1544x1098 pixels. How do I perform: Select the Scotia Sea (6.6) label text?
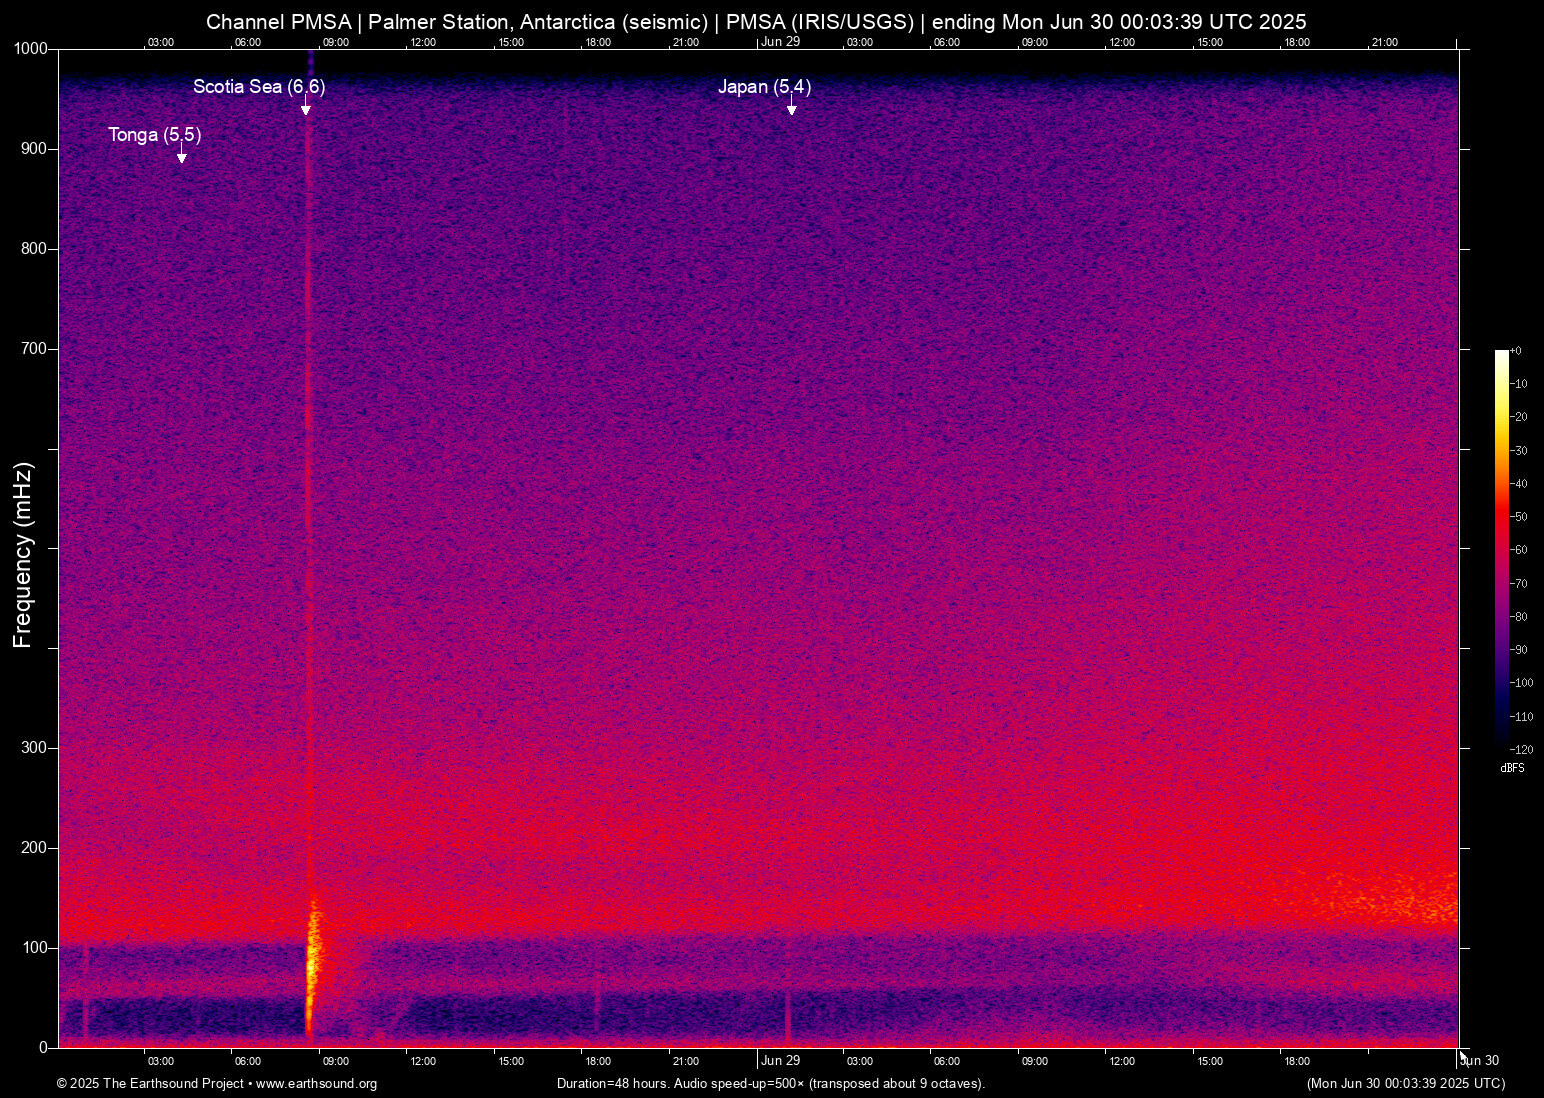point(260,87)
